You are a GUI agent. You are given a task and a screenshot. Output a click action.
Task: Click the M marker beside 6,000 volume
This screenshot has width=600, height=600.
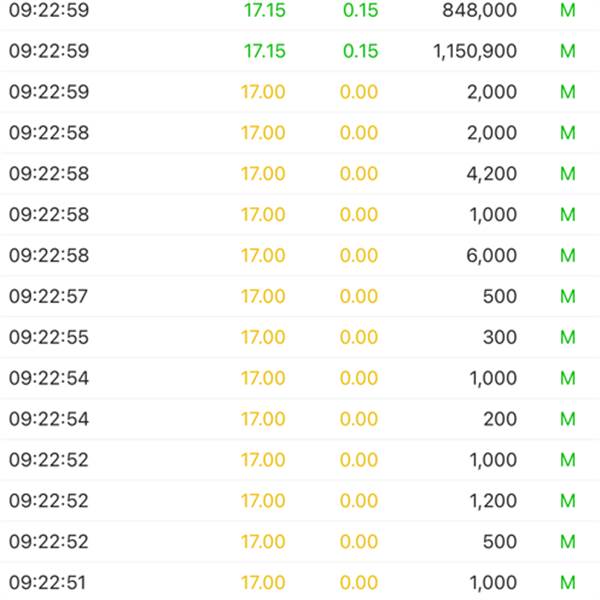(568, 256)
